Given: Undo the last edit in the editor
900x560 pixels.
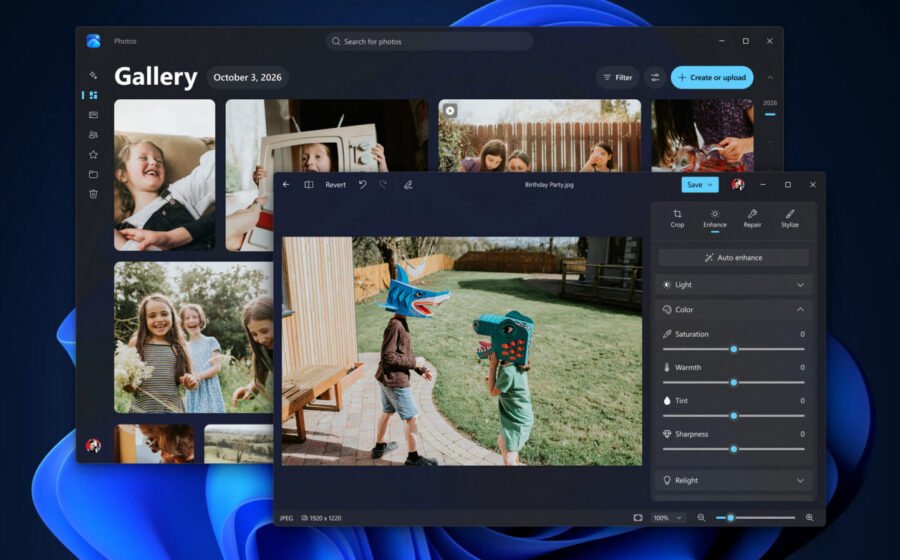Looking at the screenshot, I should [363, 185].
